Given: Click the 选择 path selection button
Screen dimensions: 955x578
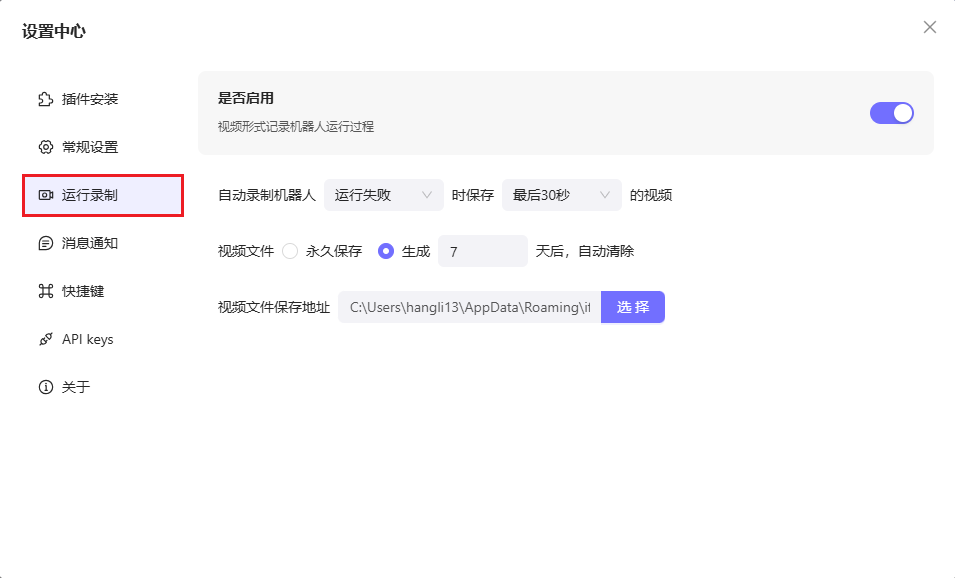Looking at the screenshot, I should point(632,307).
